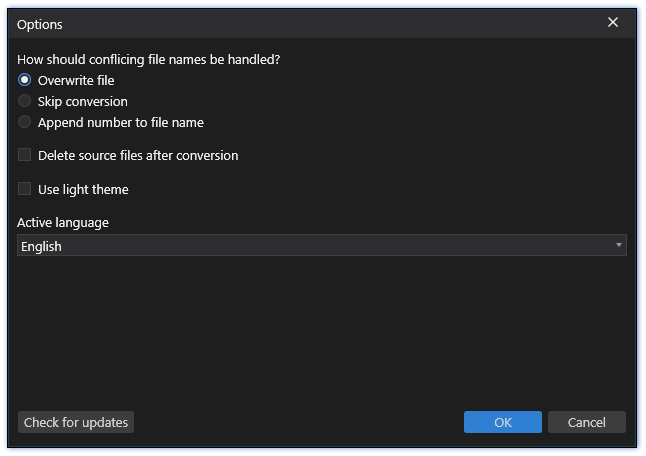Click the 'Use light theme' label text
The width and height of the screenshot is (646, 456).
click(83, 190)
